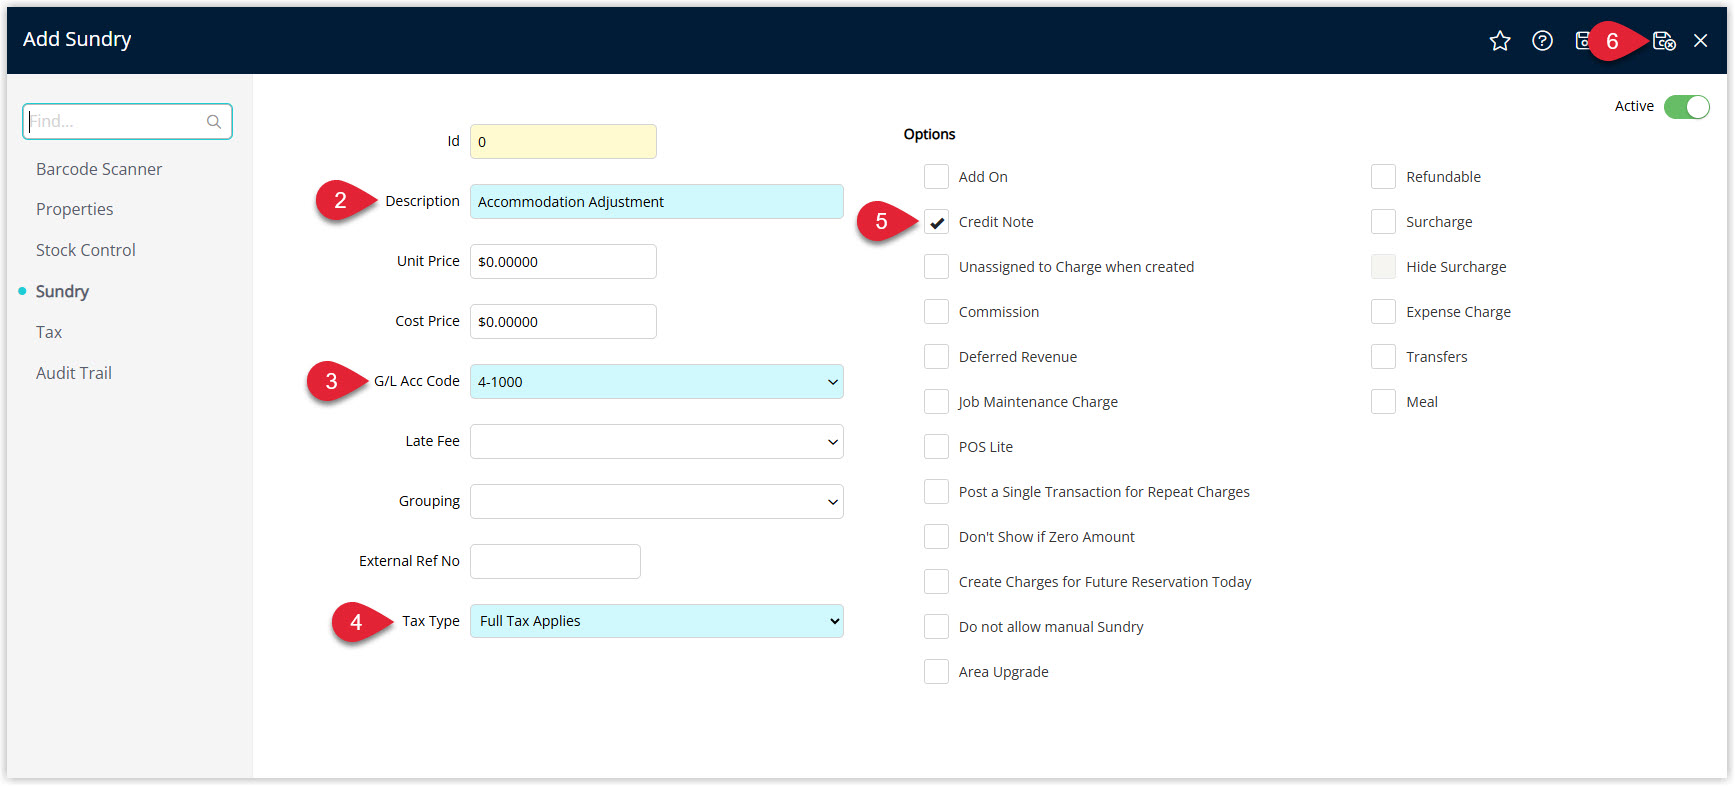Open the Tax section
The width and height of the screenshot is (1735, 786).
[49, 332]
